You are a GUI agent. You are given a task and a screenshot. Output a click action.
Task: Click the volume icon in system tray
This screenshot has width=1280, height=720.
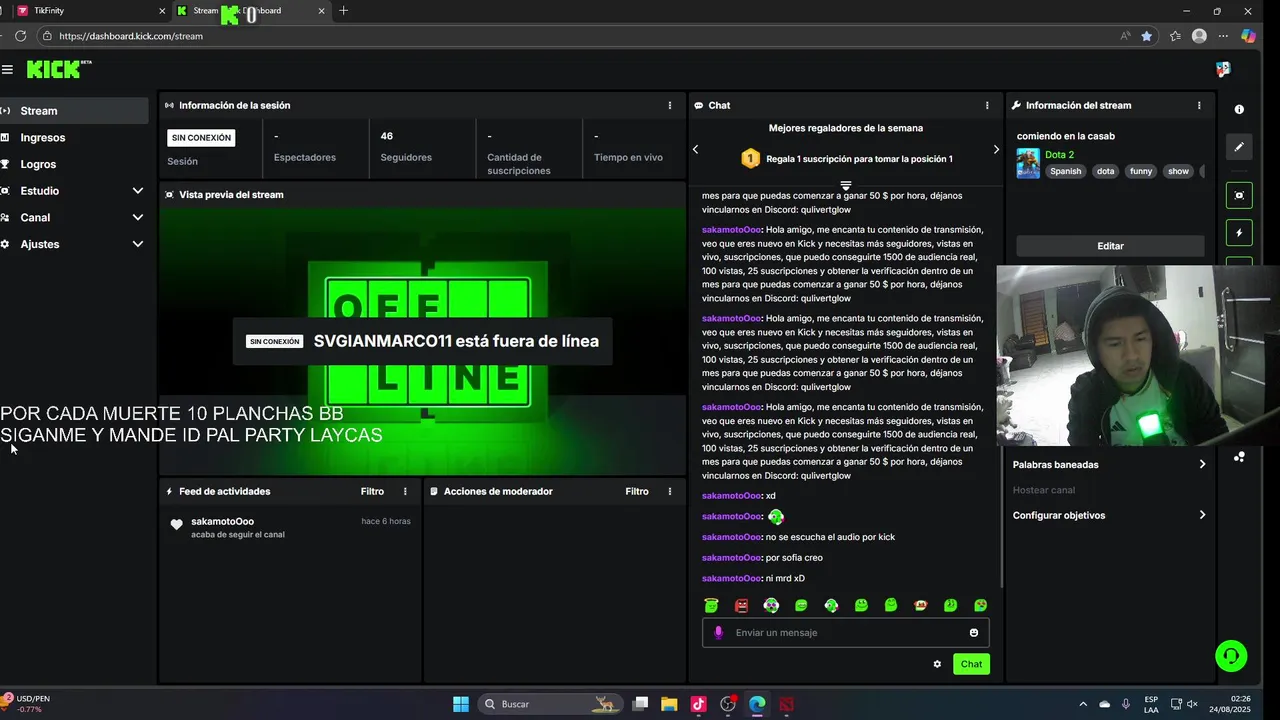click(1192, 704)
